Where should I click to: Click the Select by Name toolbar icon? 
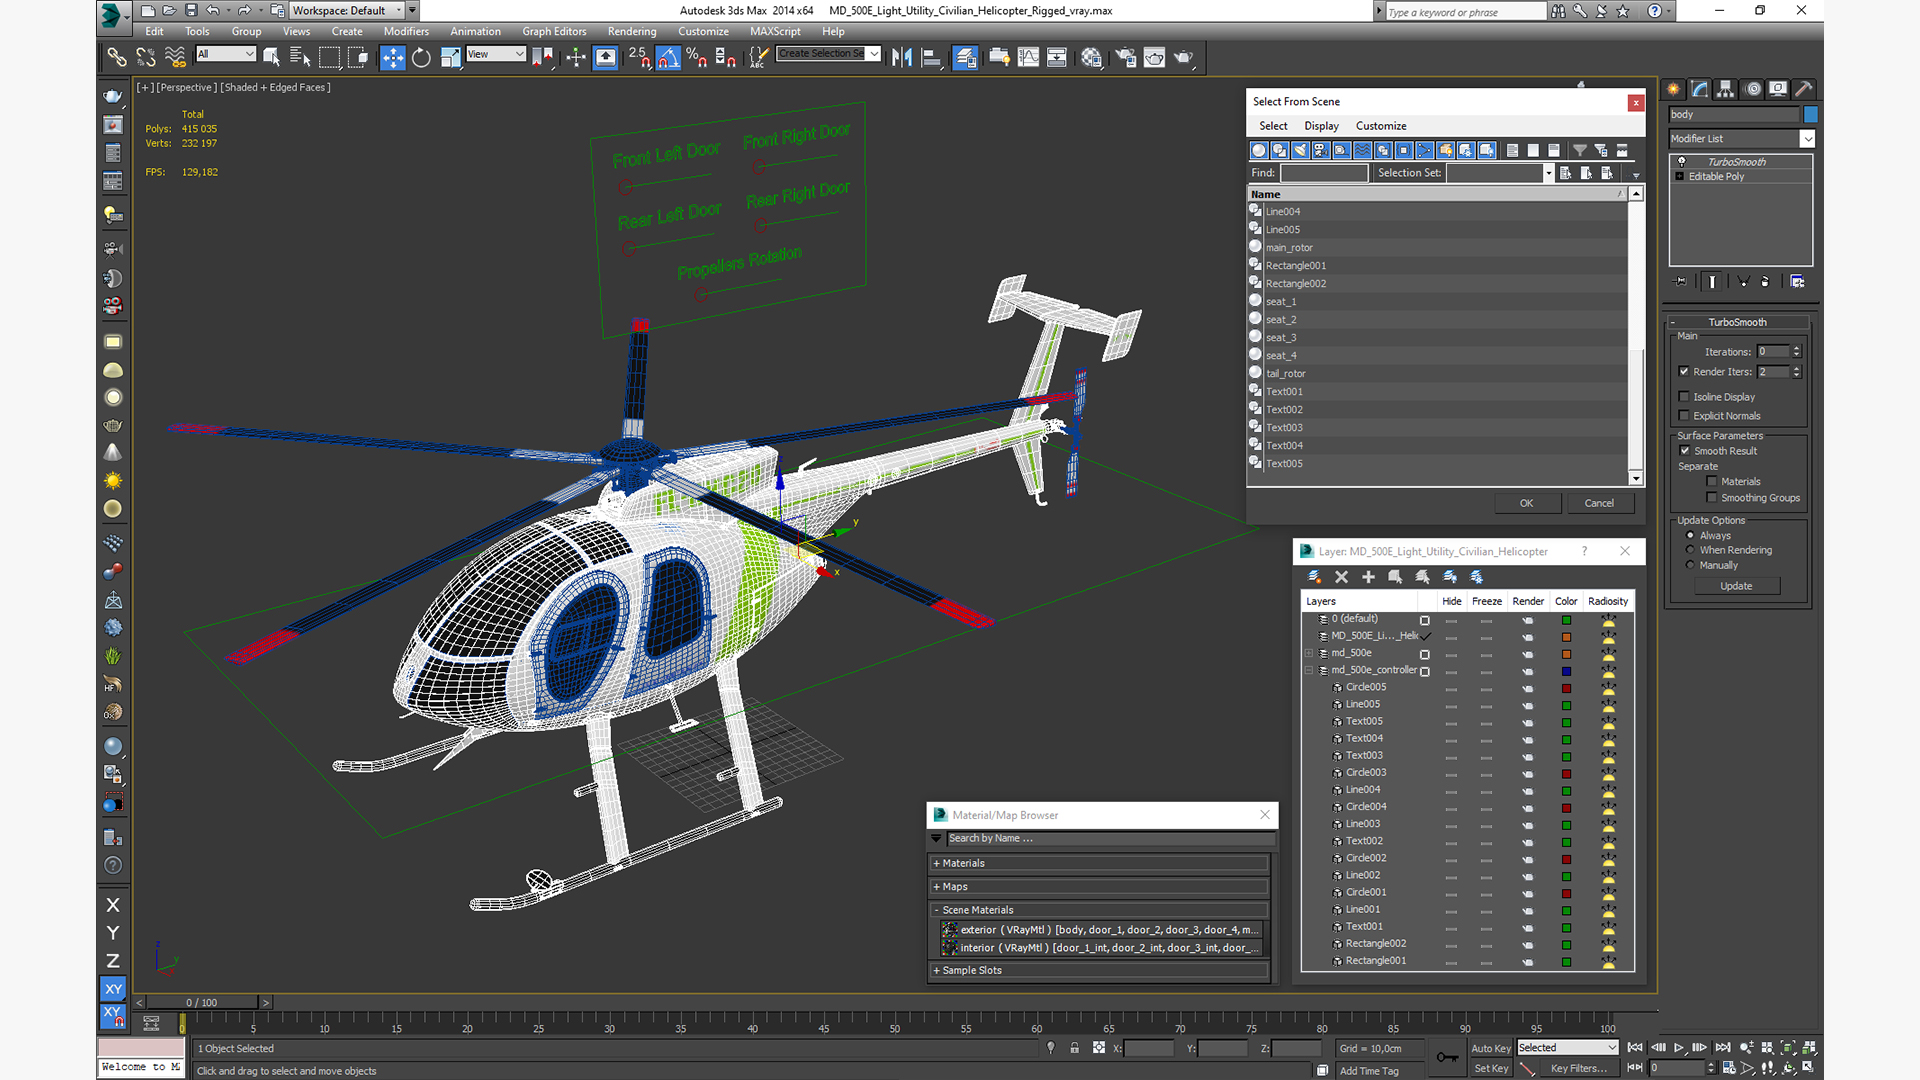point(299,57)
